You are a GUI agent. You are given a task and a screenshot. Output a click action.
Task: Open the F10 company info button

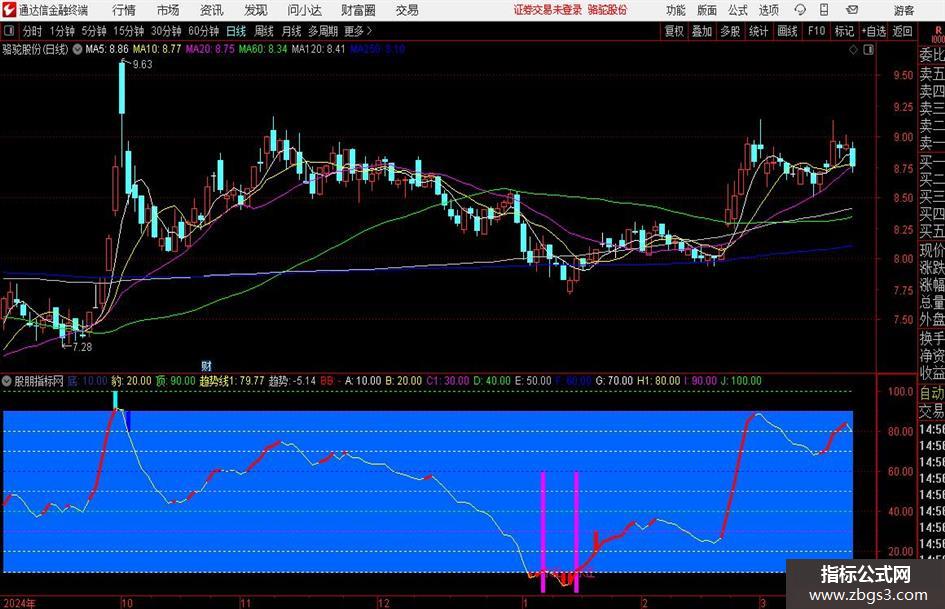point(817,31)
